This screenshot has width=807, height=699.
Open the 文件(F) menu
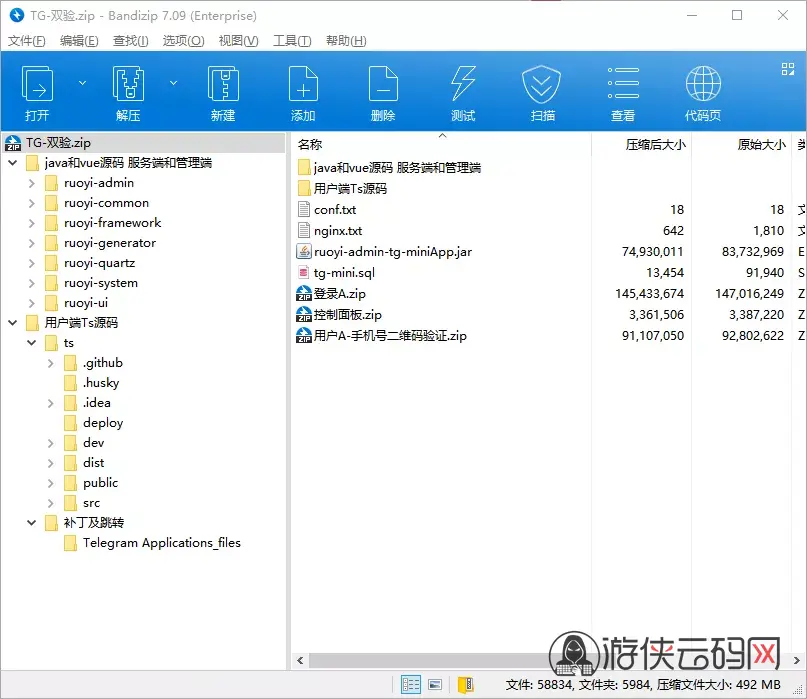[27, 40]
